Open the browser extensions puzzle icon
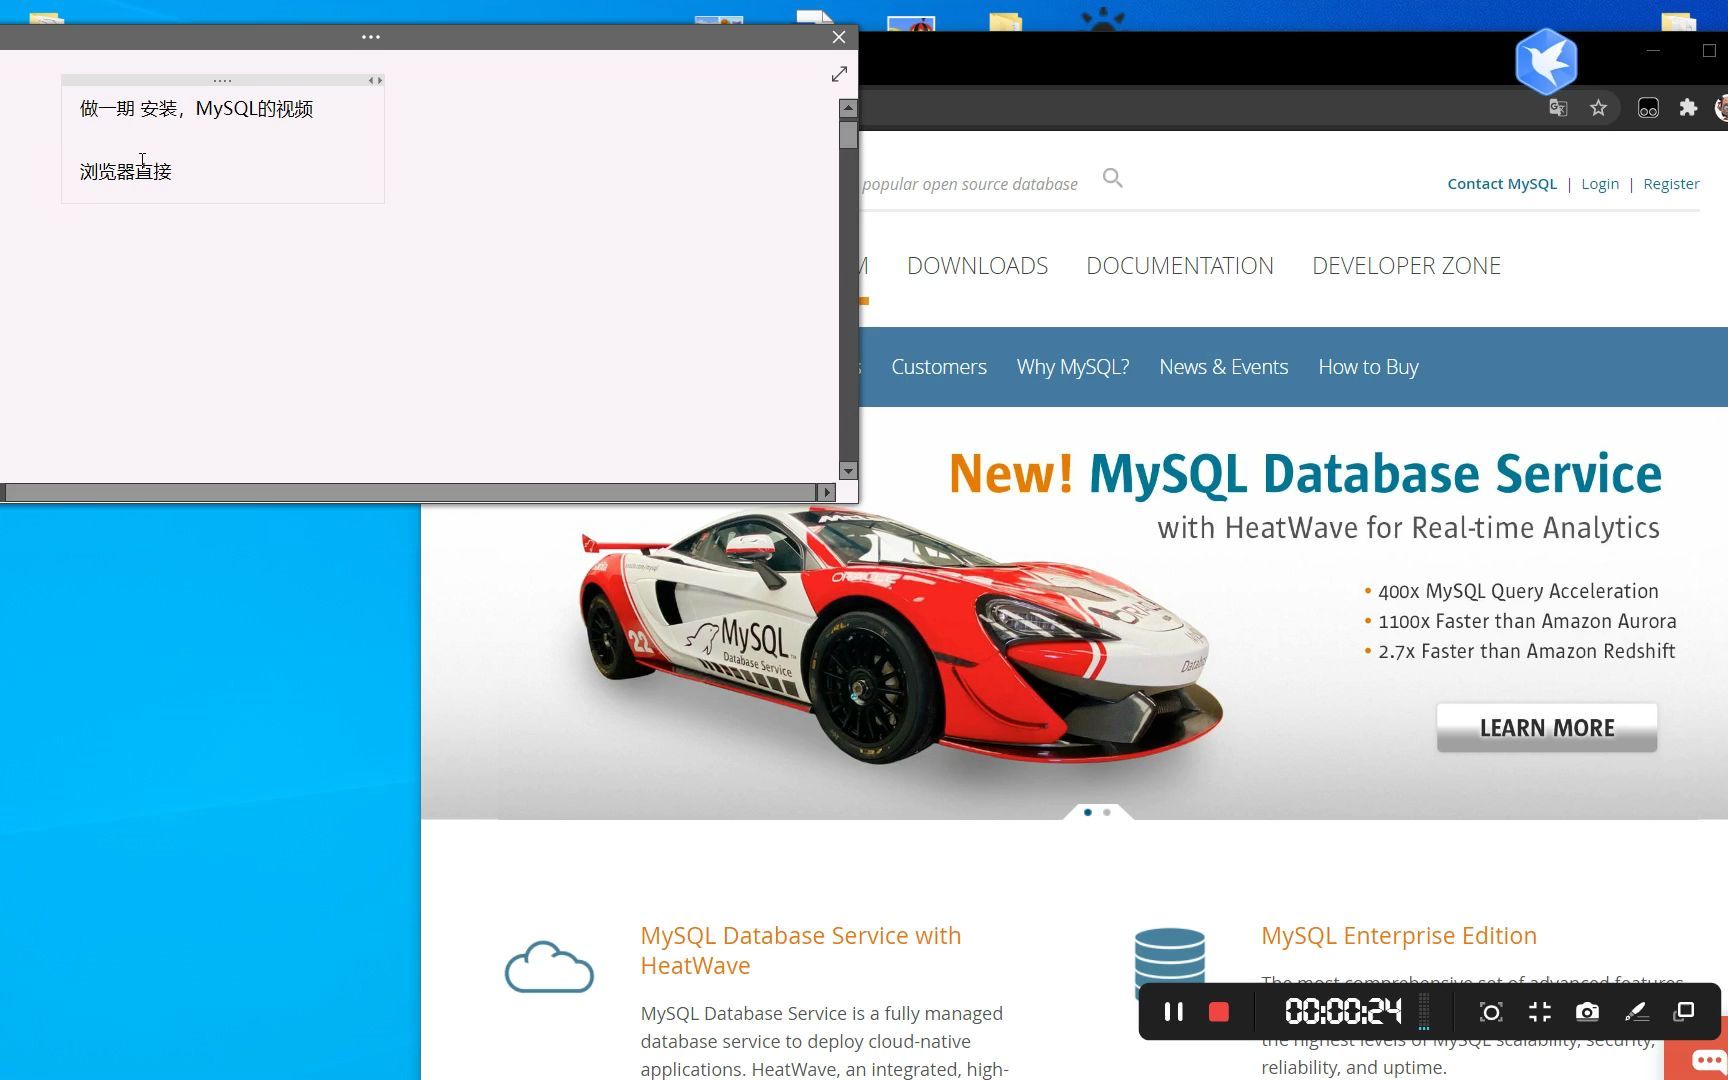Viewport: 1728px width, 1080px height. 1689,107
